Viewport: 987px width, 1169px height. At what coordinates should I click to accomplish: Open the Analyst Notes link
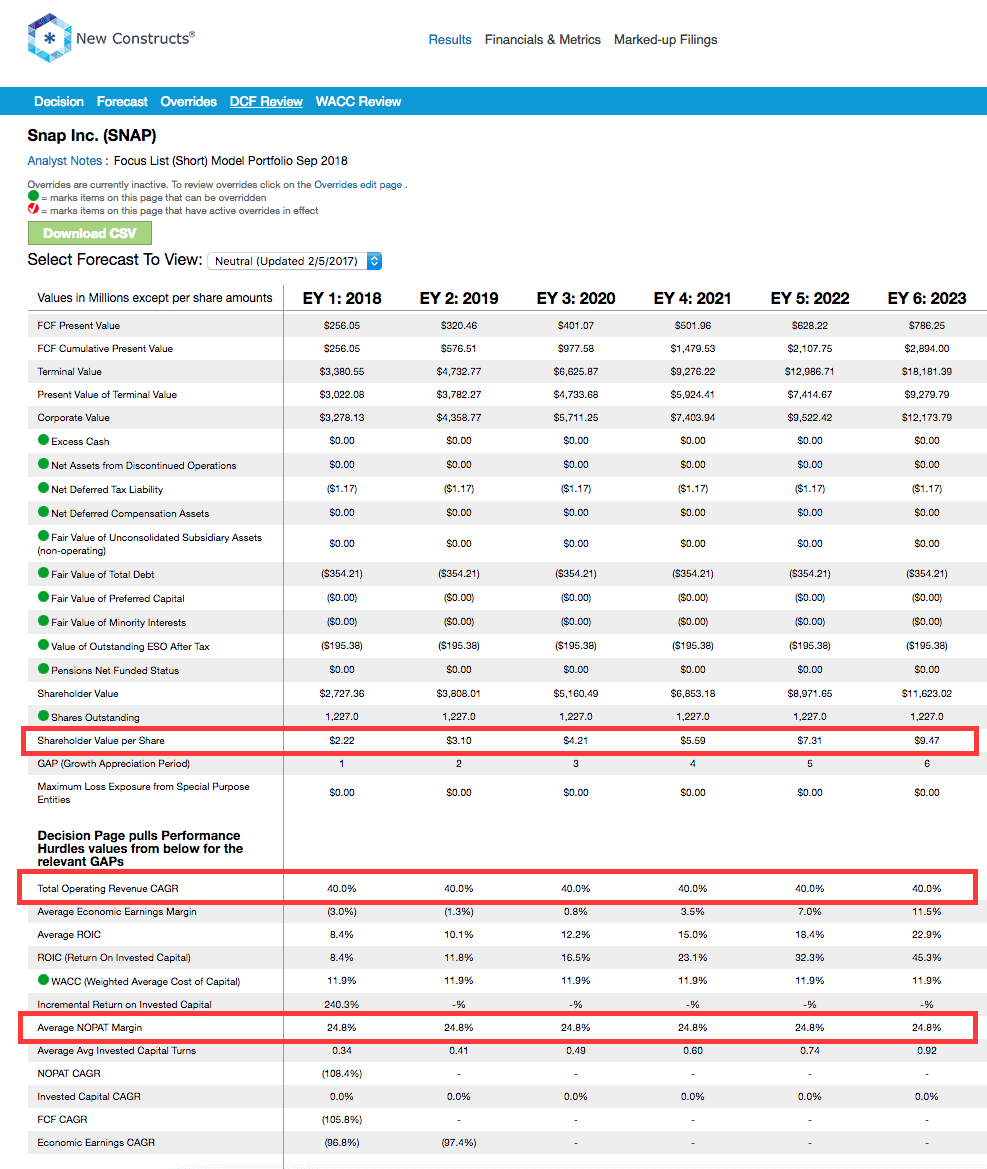65,161
